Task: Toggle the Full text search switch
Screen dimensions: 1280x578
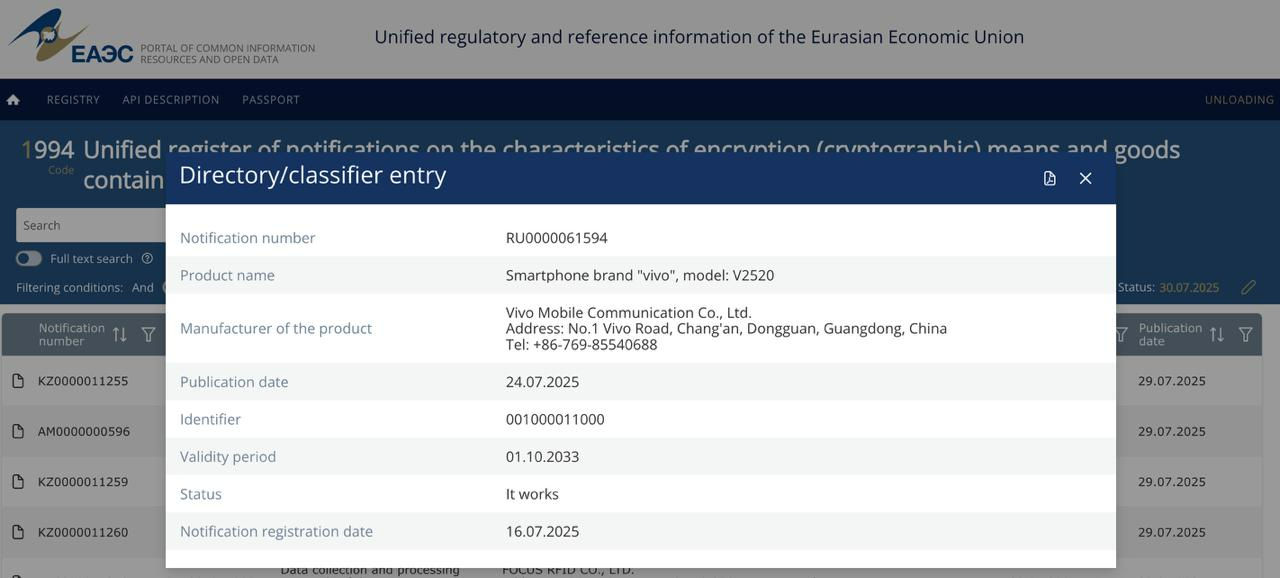Action: pos(29,259)
